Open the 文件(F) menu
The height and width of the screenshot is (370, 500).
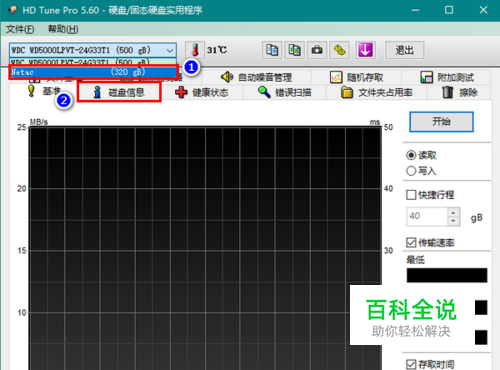point(20,29)
